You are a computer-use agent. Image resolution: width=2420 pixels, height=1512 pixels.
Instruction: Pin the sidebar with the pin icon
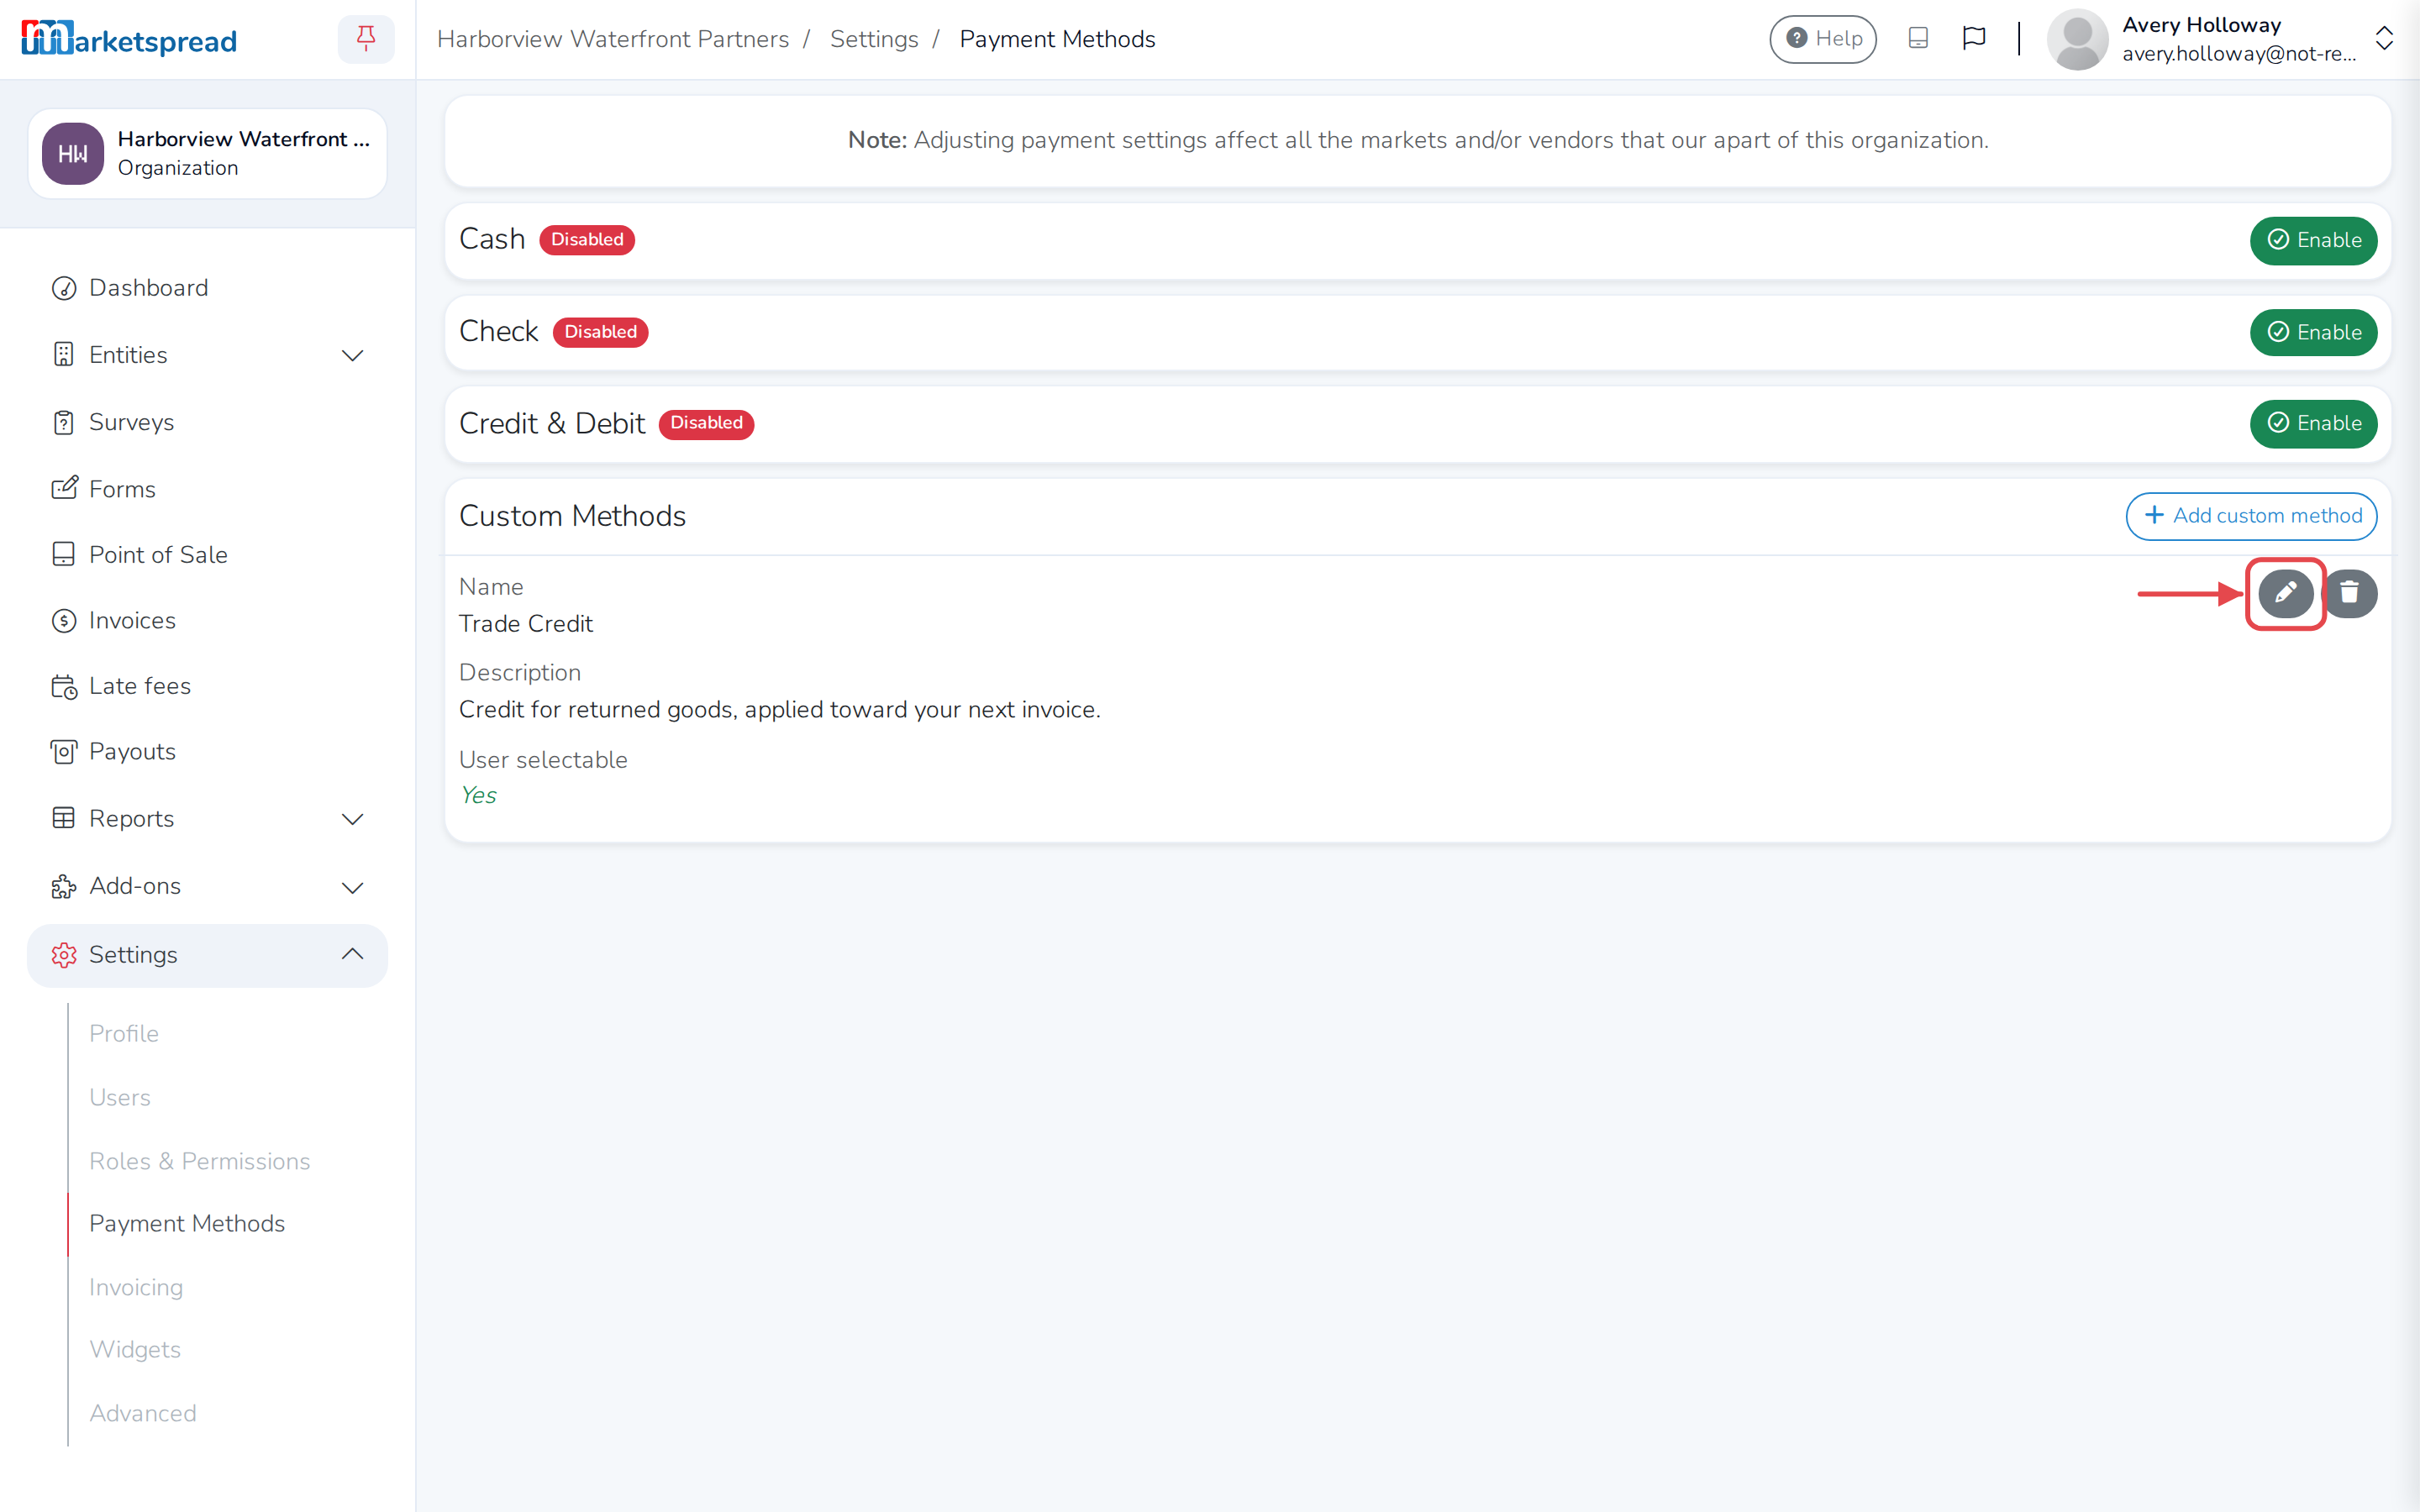[366, 39]
